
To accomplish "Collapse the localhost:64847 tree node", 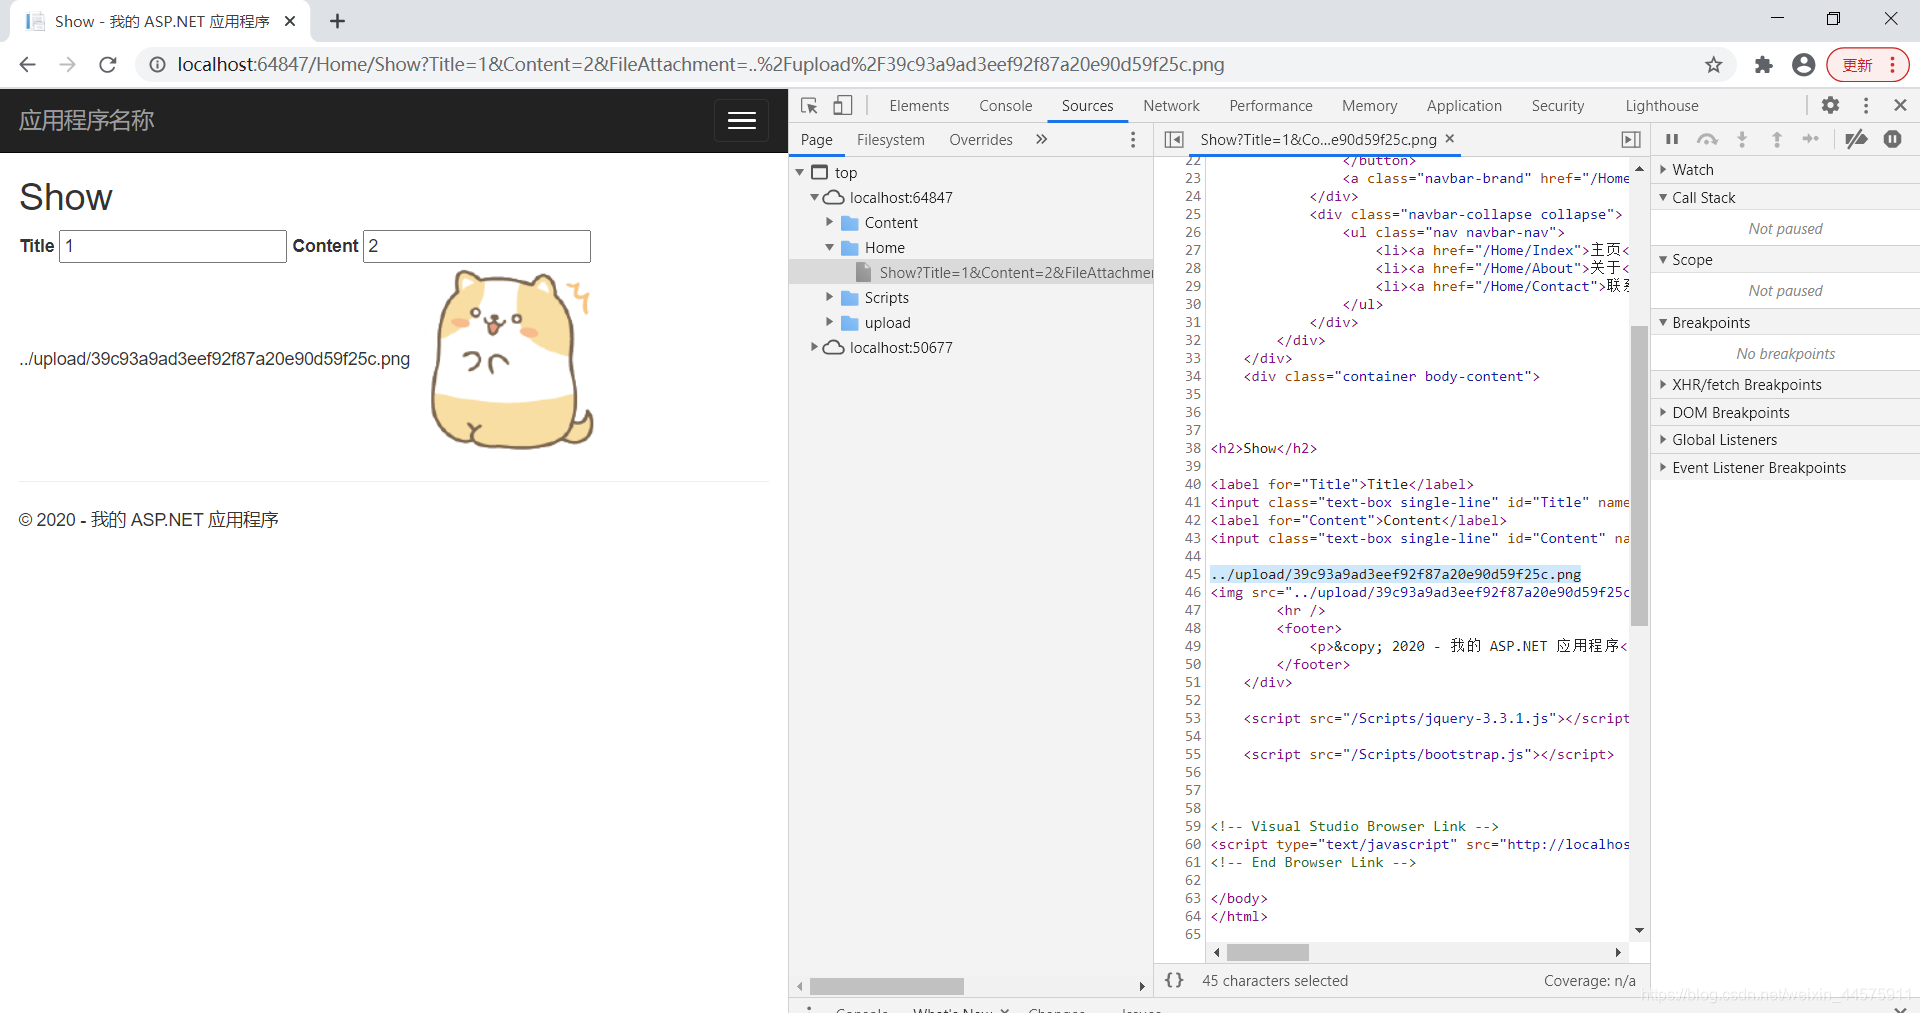I will click(x=815, y=198).
